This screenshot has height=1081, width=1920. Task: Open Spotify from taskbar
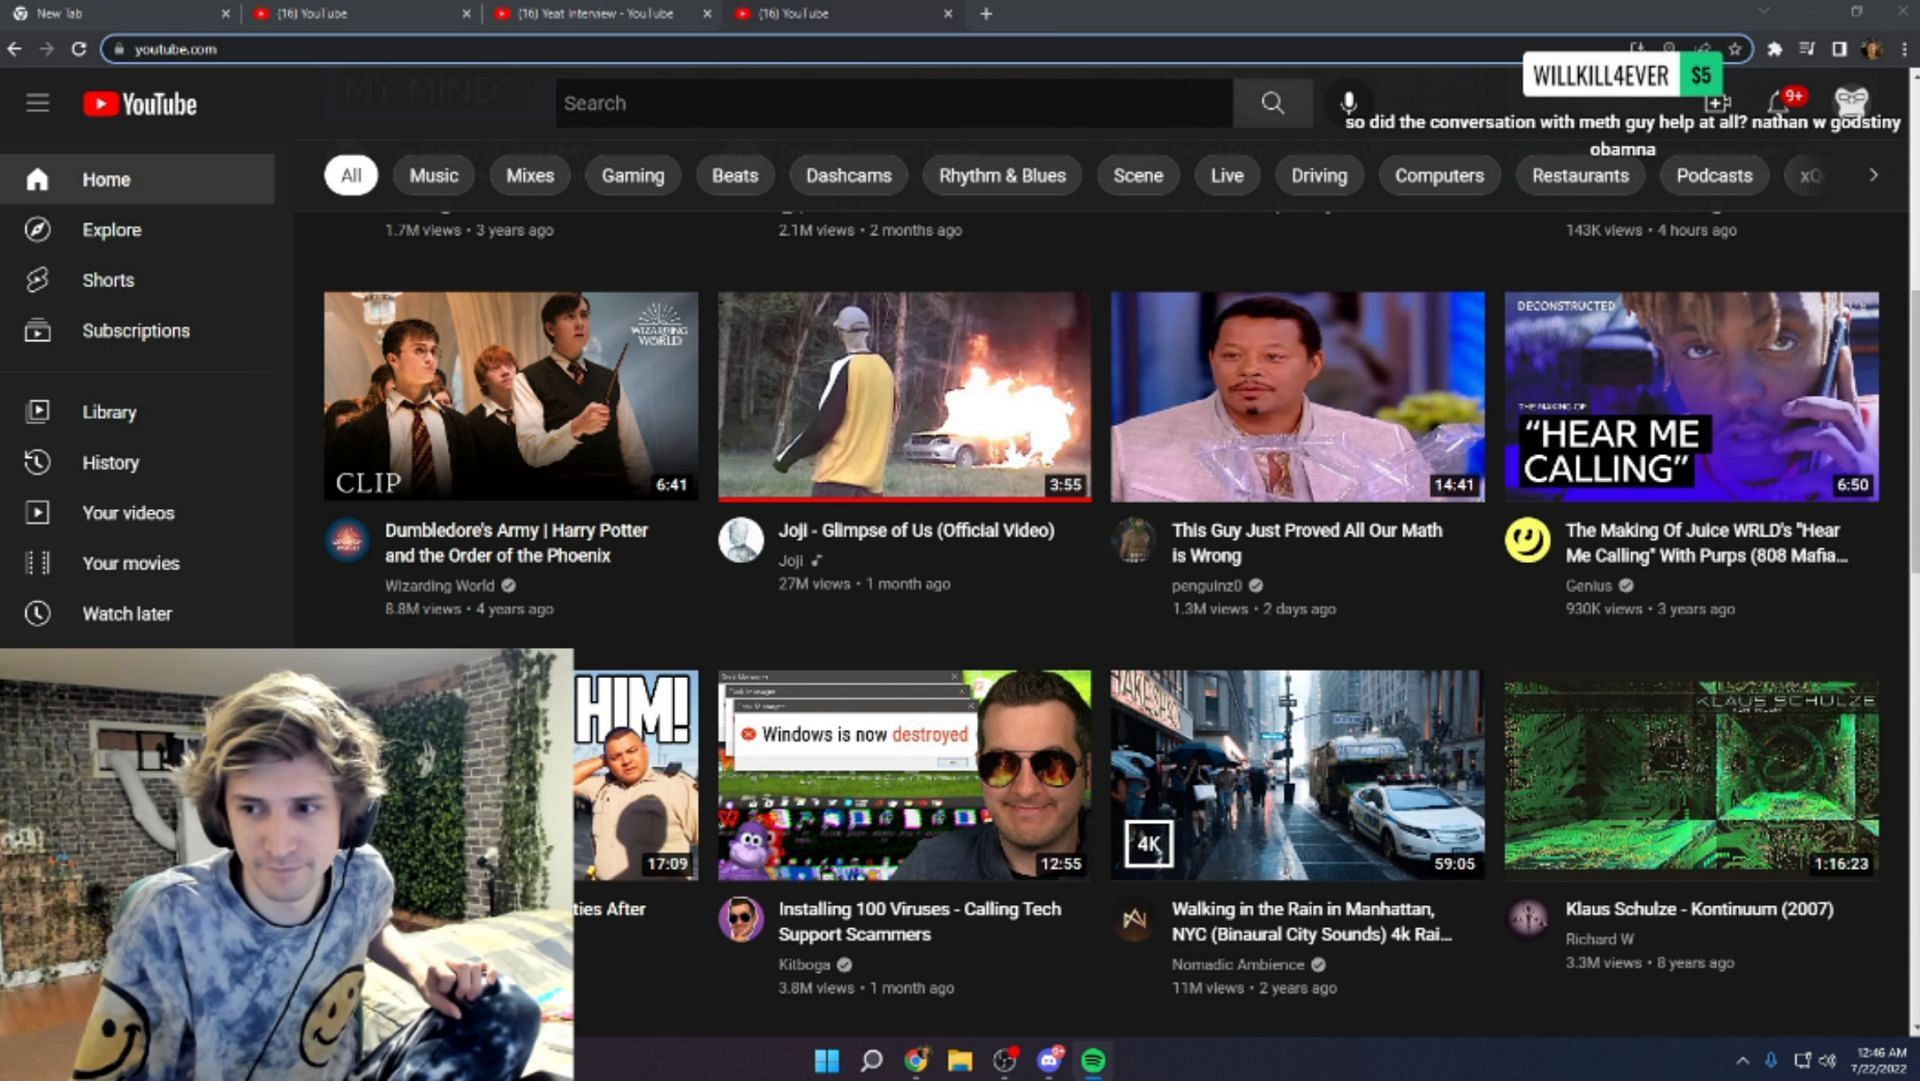pos(1093,1060)
